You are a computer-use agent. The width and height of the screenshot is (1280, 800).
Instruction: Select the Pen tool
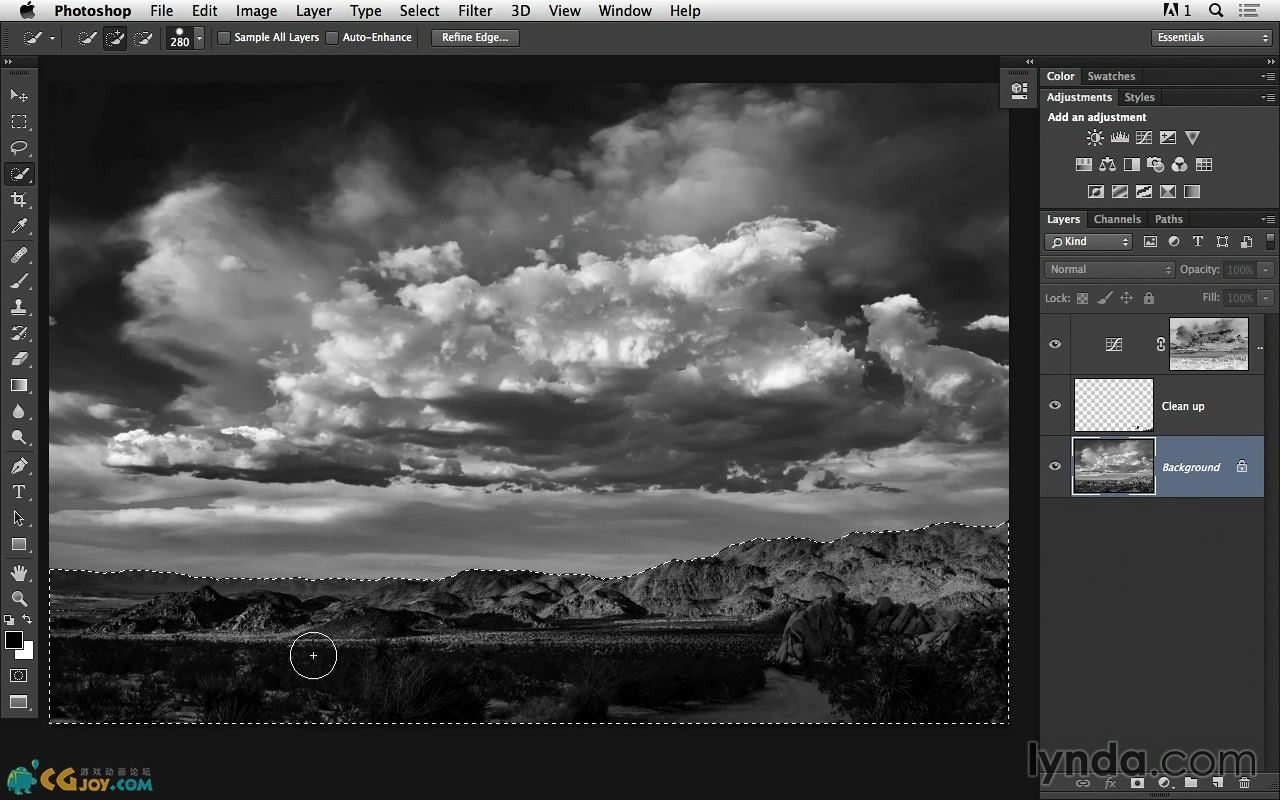19,466
